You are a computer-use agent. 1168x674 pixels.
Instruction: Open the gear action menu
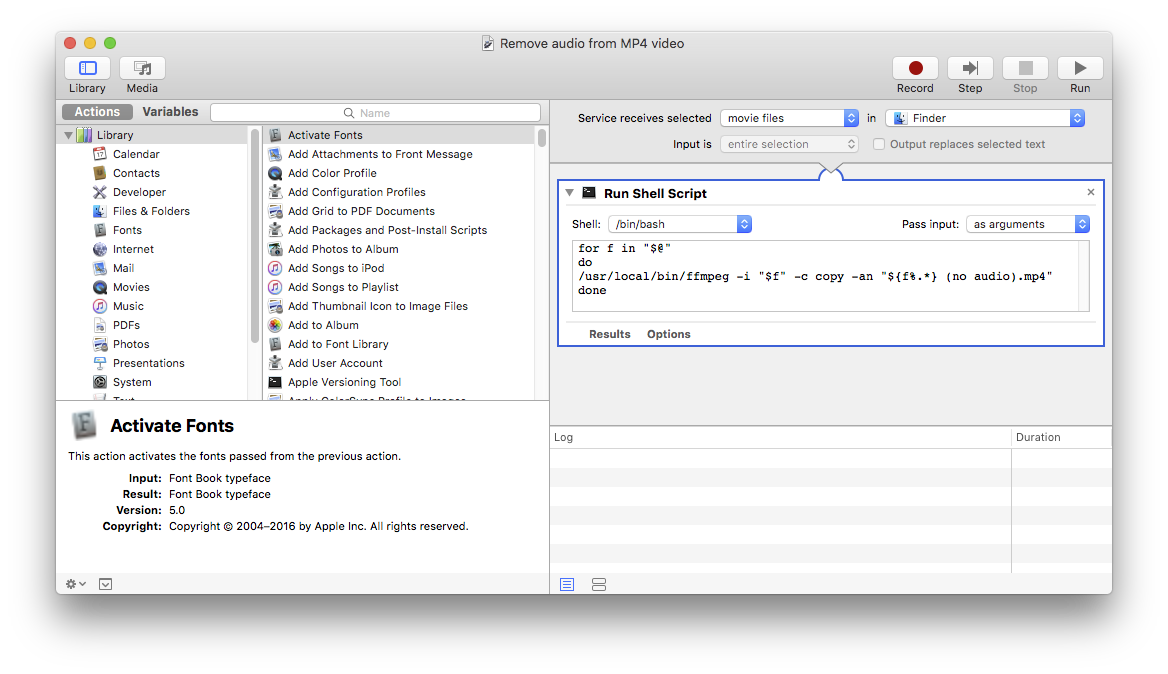75,584
